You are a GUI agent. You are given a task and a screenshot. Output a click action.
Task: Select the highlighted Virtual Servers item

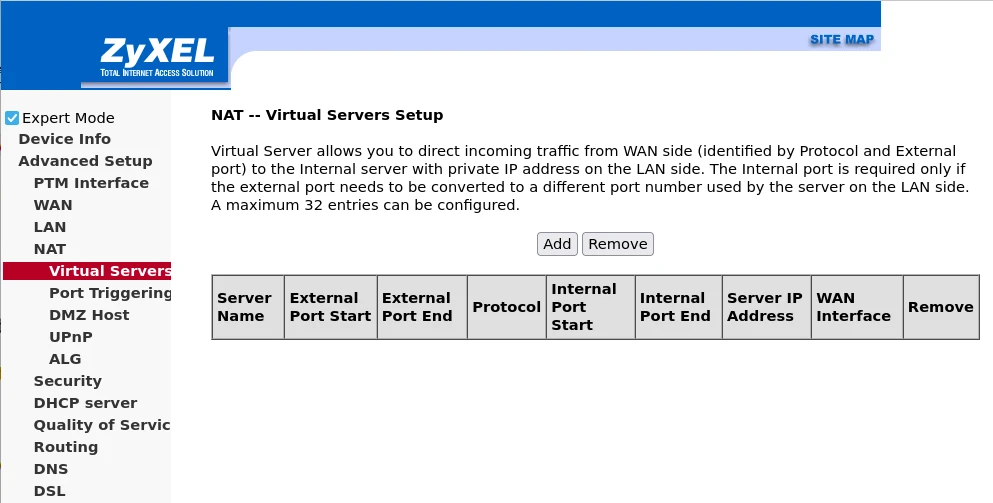[x=109, y=271]
